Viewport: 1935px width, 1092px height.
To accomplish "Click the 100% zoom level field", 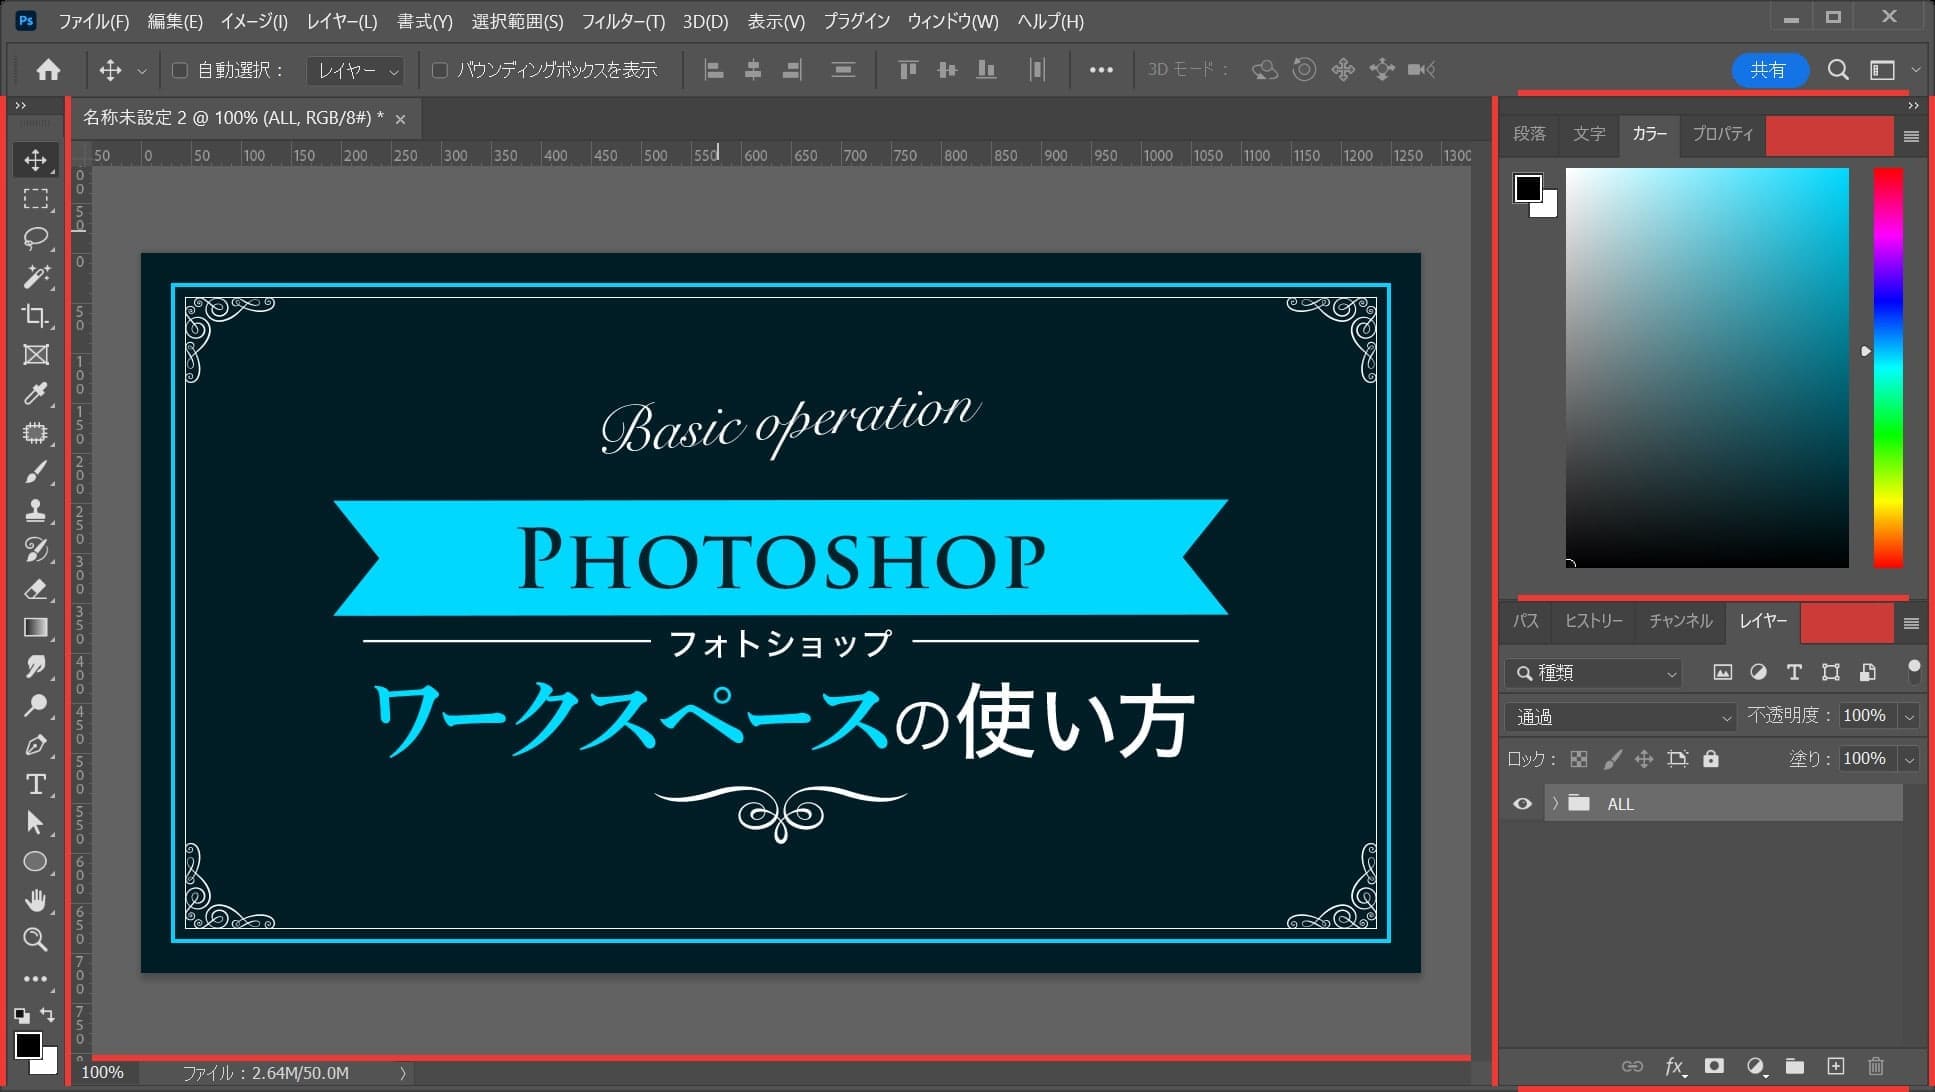I will tap(102, 1073).
